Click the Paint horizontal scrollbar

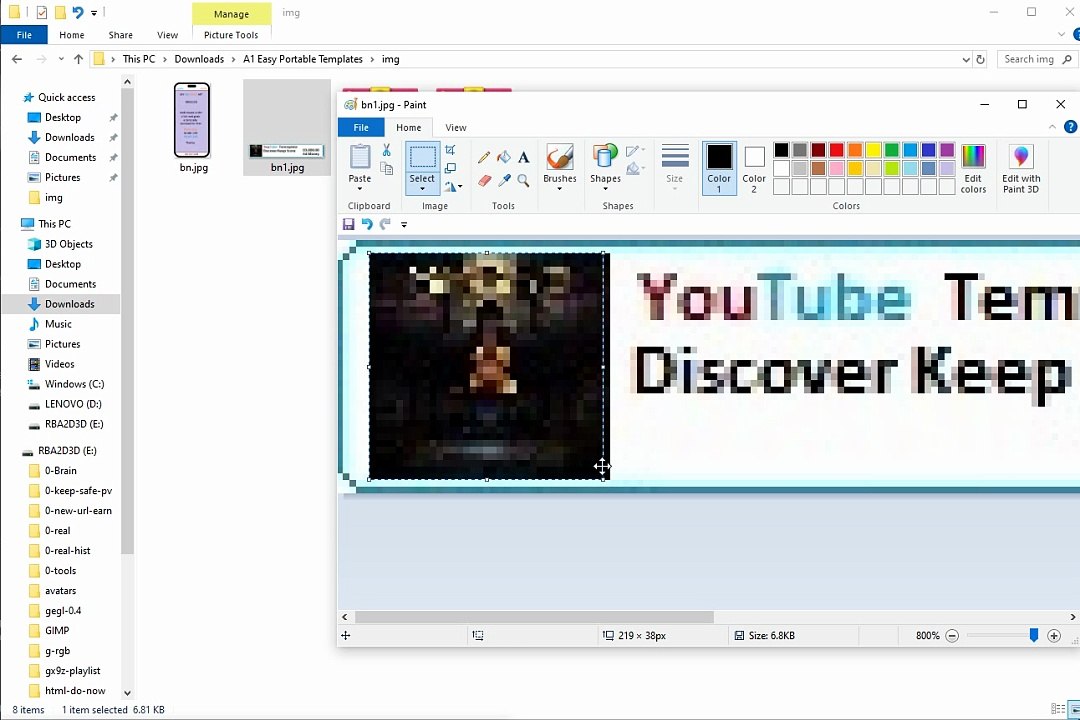click(x=534, y=617)
